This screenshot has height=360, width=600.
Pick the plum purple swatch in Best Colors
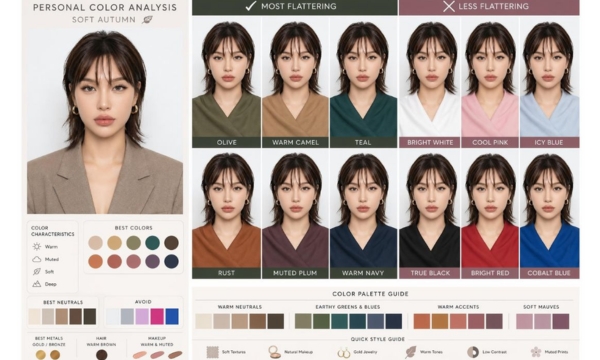(152, 261)
